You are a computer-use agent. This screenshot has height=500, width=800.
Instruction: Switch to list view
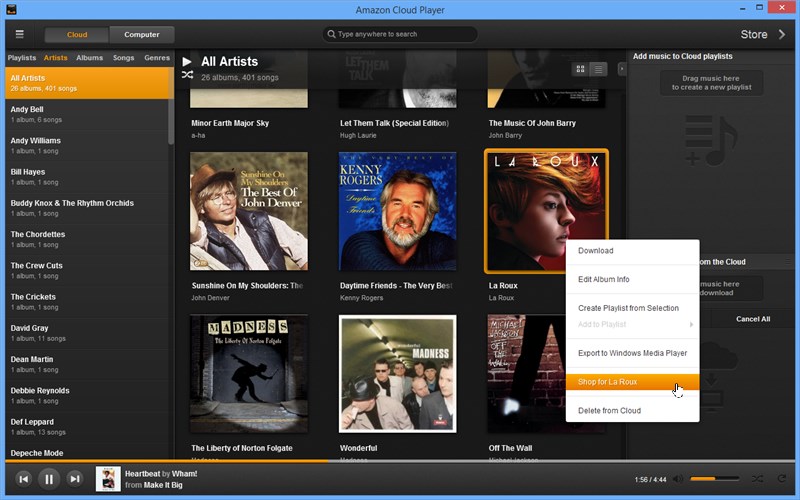[598, 69]
